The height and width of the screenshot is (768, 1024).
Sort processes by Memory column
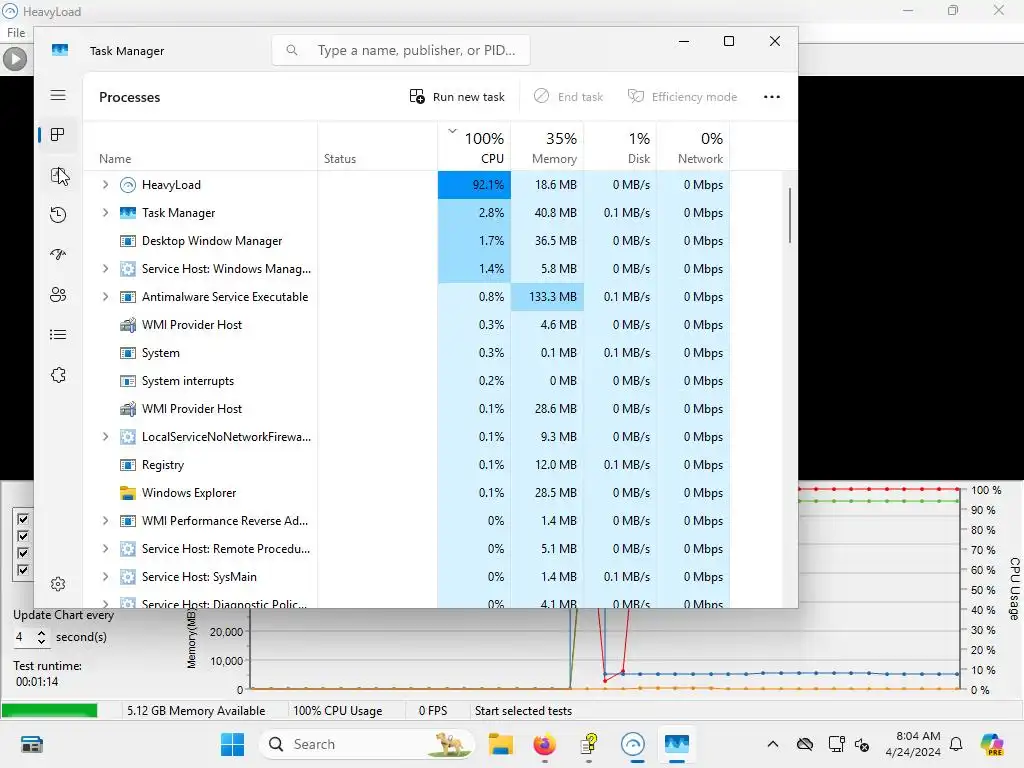tap(547, 146)
